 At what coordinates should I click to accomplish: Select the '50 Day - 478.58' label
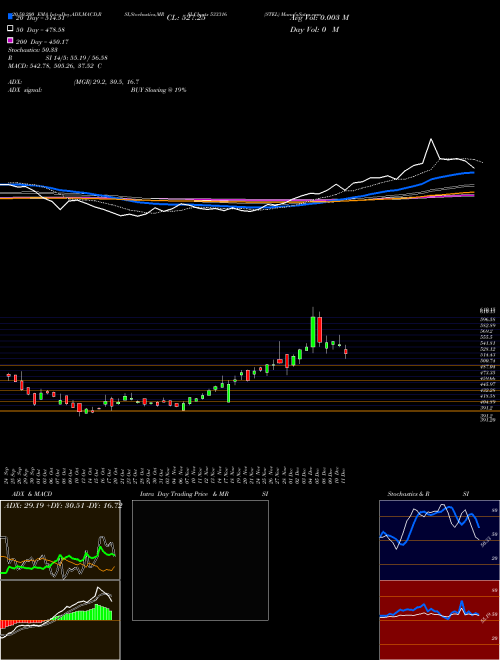(x=40, y=29)
